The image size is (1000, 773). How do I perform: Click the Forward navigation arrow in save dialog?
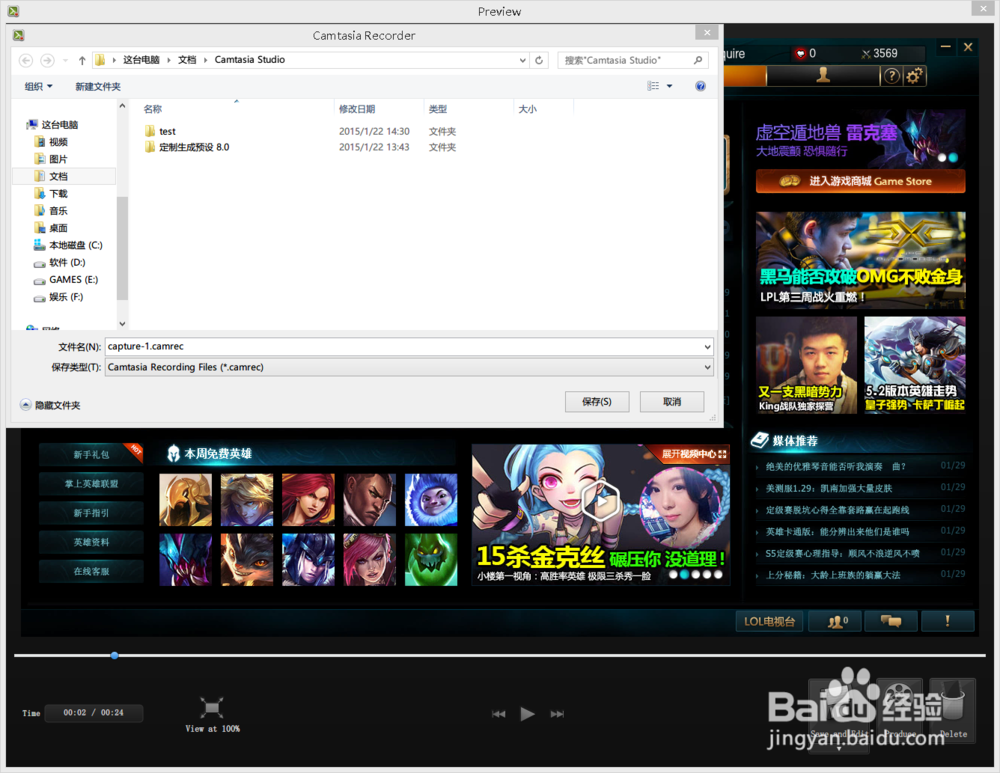tap(47, 60)
